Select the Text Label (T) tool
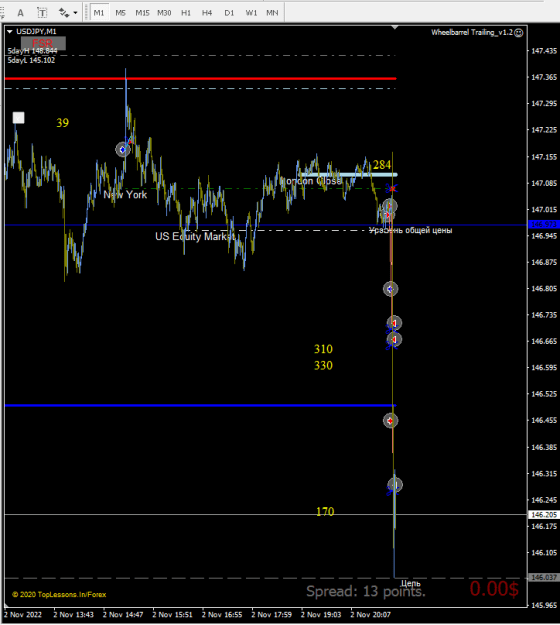 [x=42, y=13]
